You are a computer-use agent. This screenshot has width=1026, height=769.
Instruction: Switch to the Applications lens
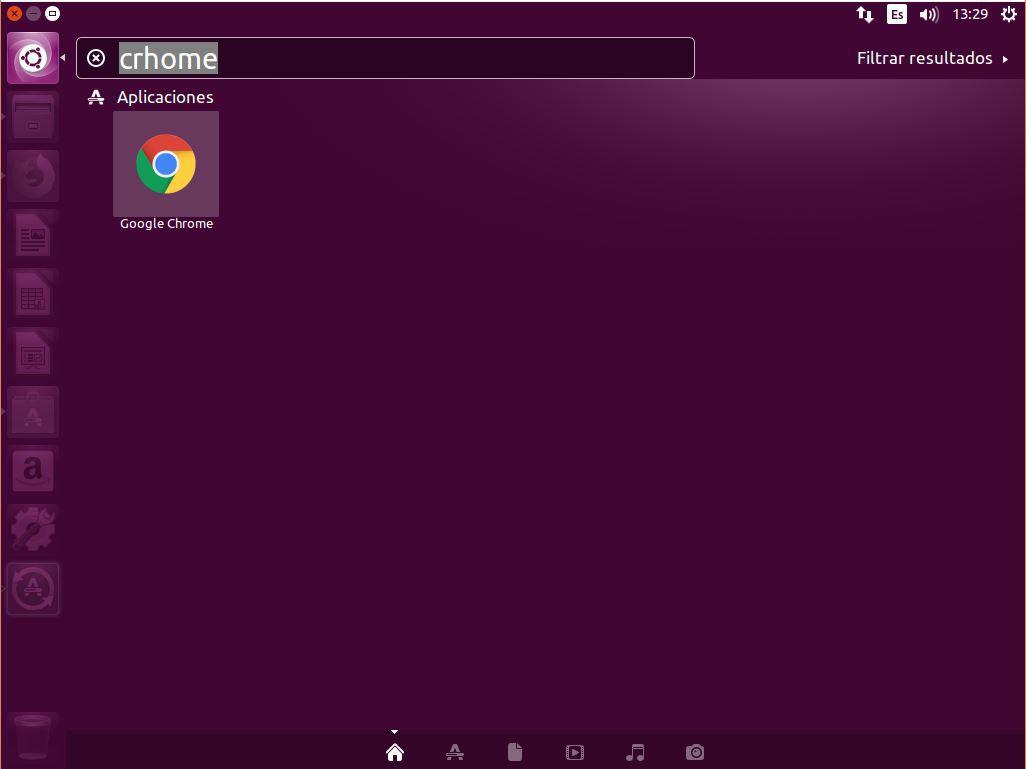tap(455, 752)
